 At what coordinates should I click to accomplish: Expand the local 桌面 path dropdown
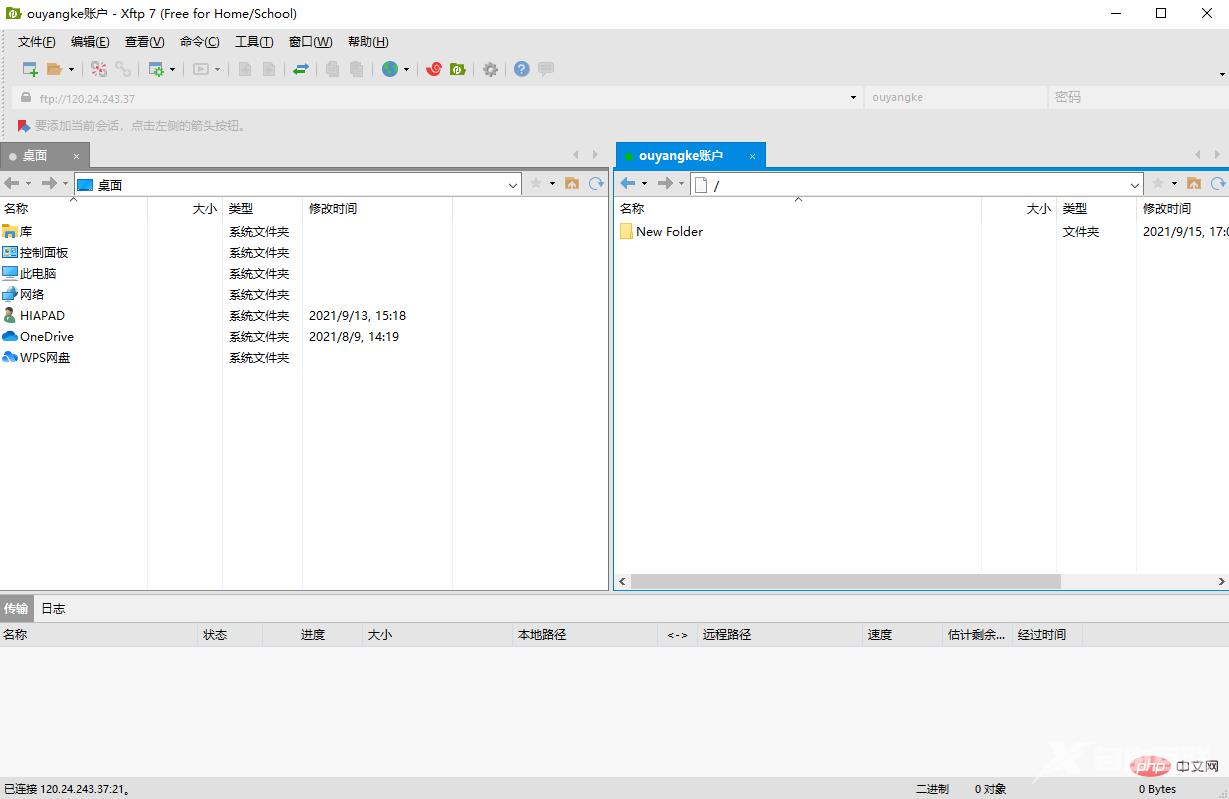point(513,184)
